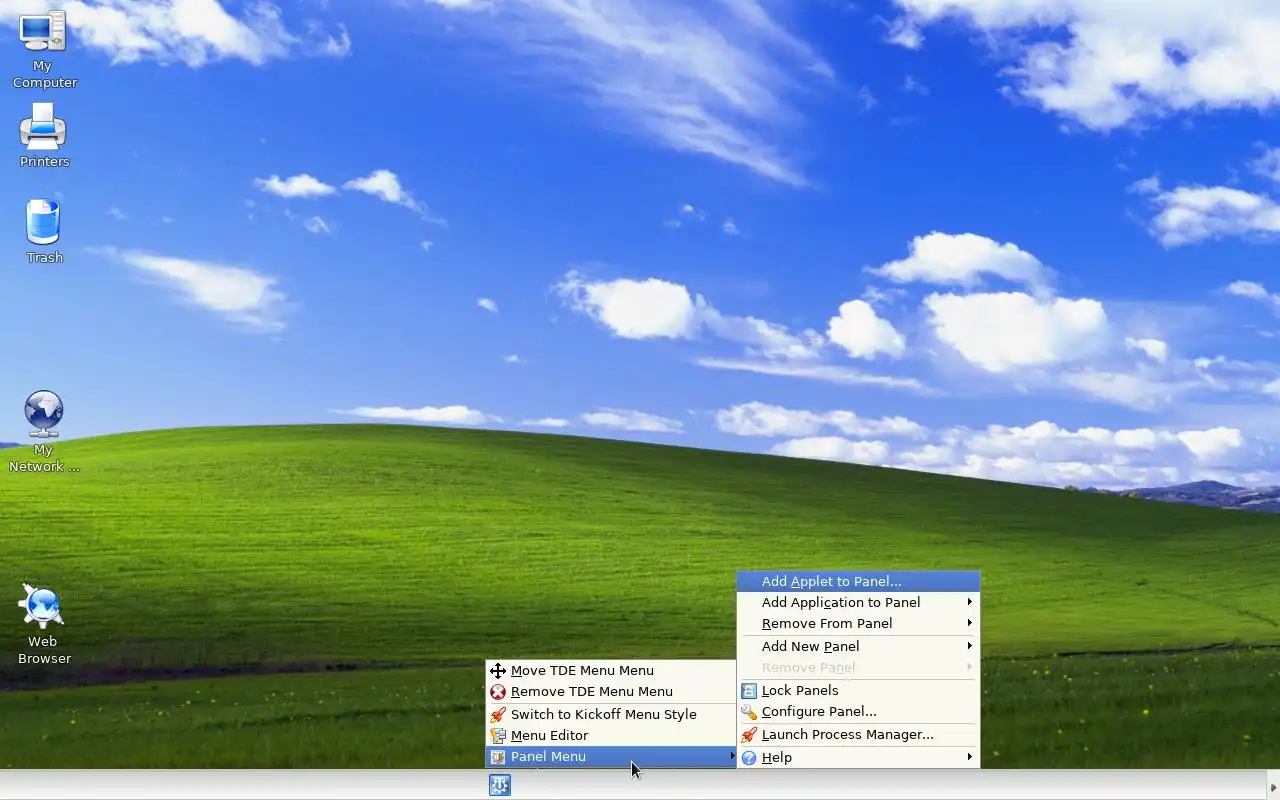
Task: Expand the Help submenu
Action: pos(858,758)
